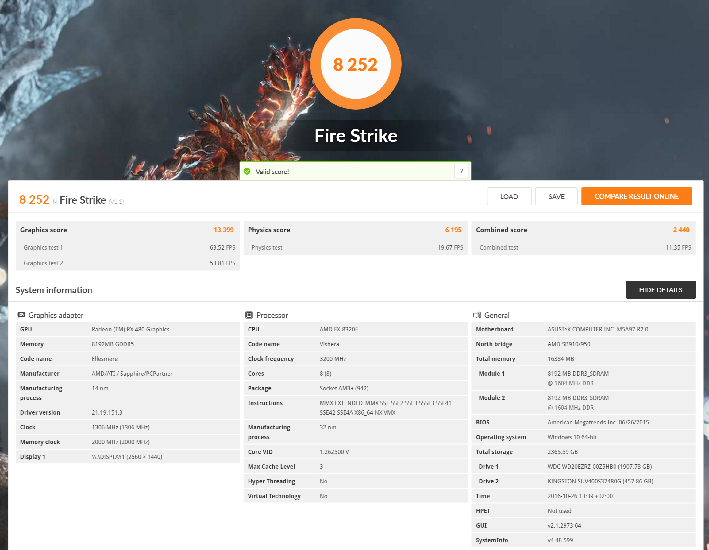Viewport: 709px width, 550px height.
Task: Click the HPET Not used row
Action: [583, 511]
